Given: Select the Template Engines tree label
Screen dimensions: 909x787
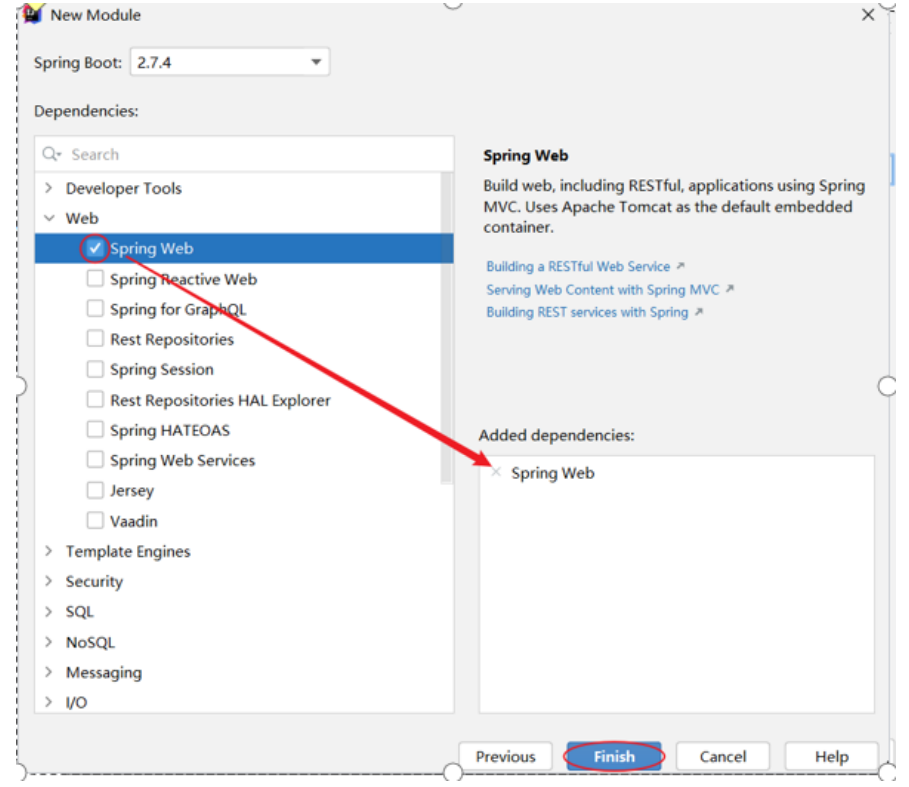Looking at the screenshot, I should coord(128,551).
